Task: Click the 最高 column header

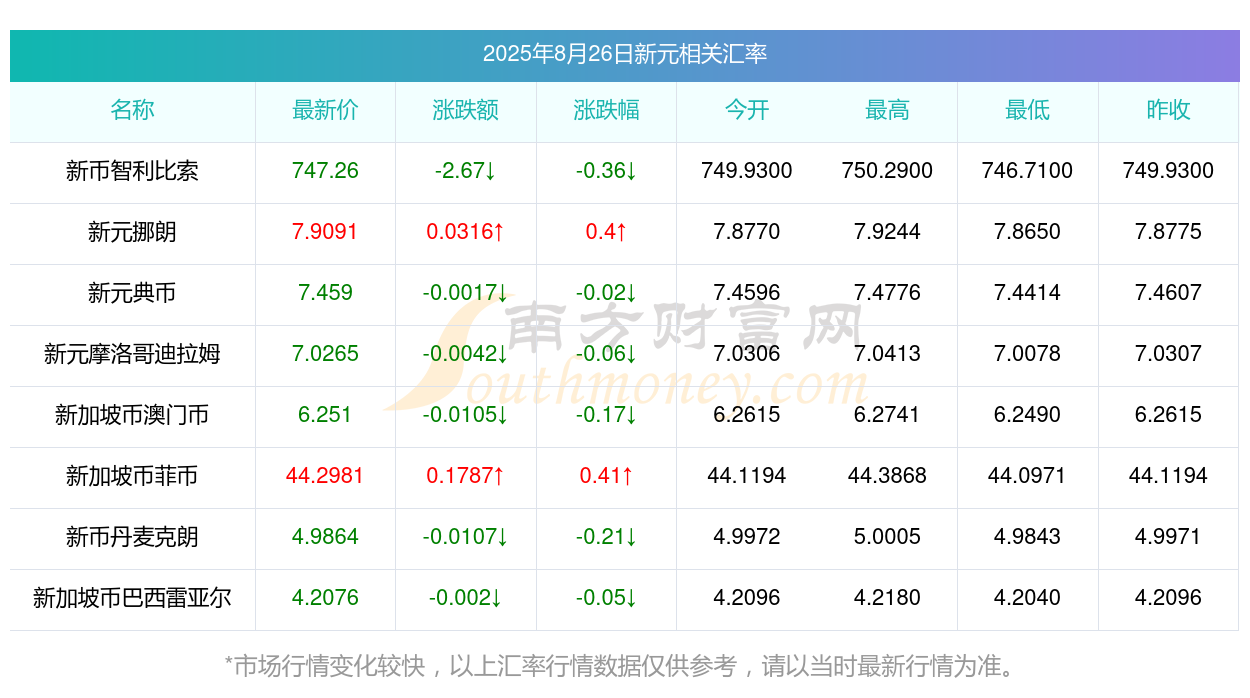Action: coord(887,110)
